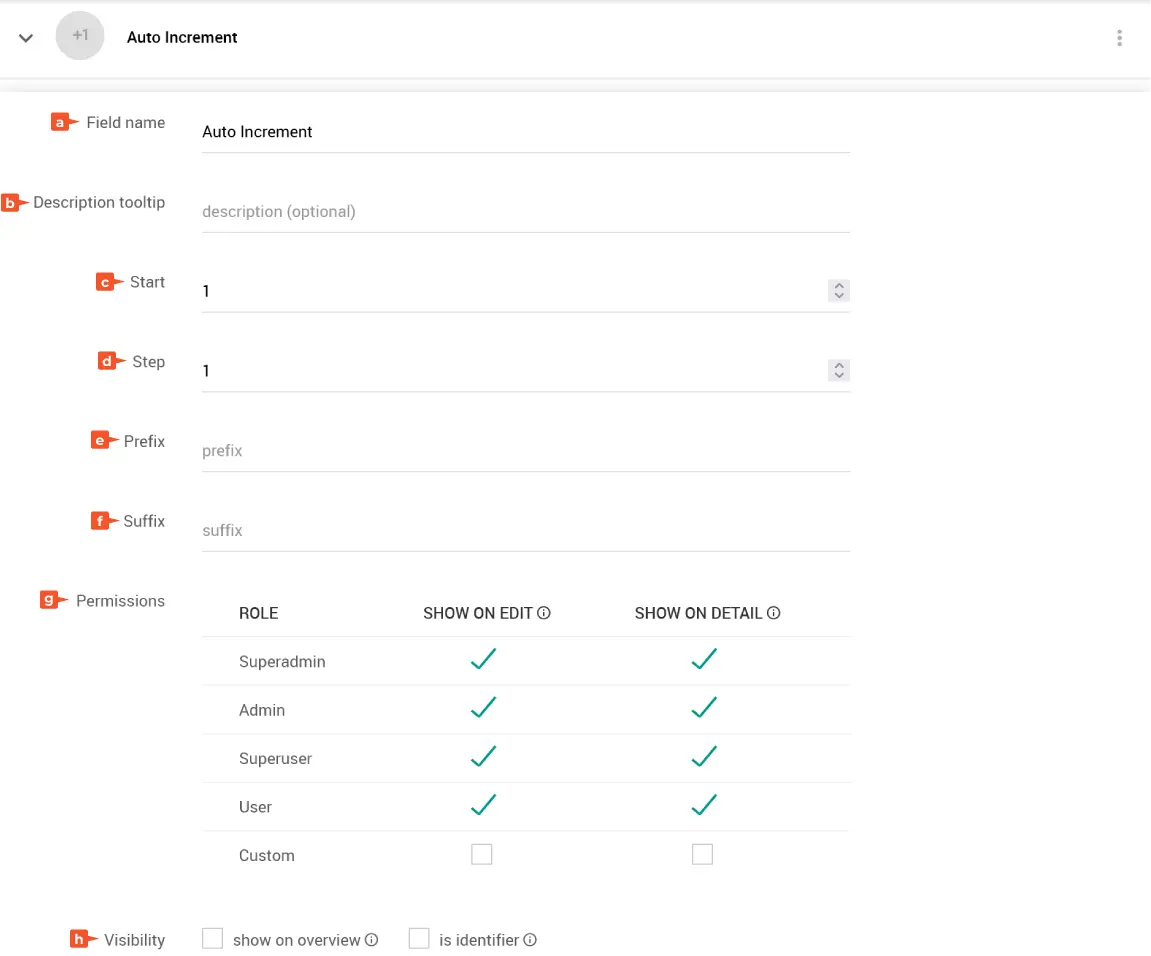Image resolution: width=1151 pixels, height=956 pixels.
Task: Click the Field name input
Action: [525, 132]
